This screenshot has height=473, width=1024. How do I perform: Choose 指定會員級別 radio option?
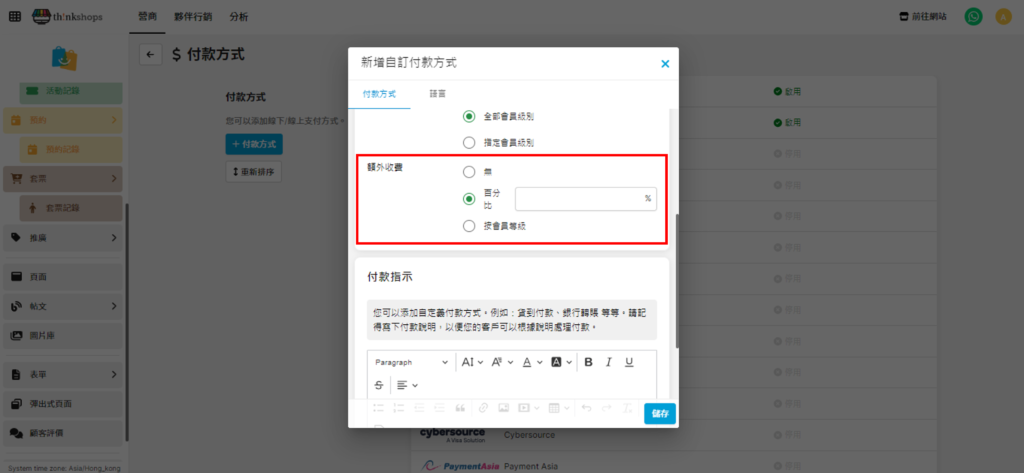(469, 143)
